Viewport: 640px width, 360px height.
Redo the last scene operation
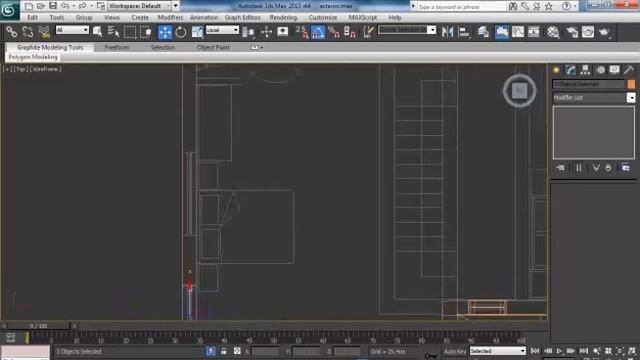coord(82,6)
